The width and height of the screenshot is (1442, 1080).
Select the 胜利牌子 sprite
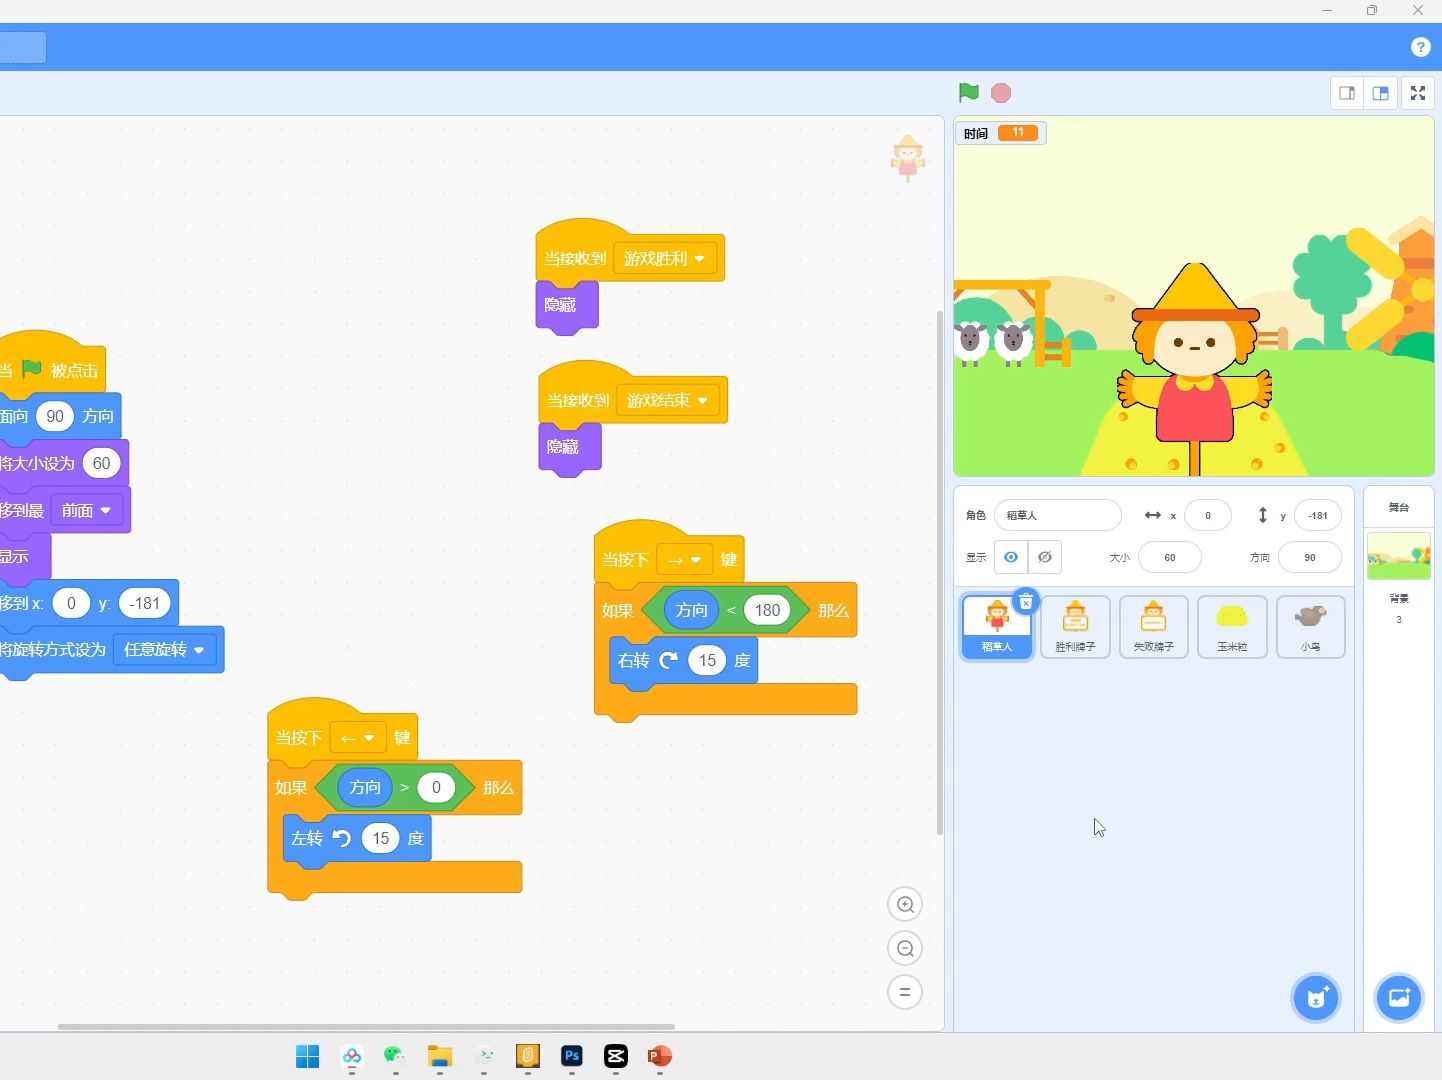click(x=1075, y=627)
